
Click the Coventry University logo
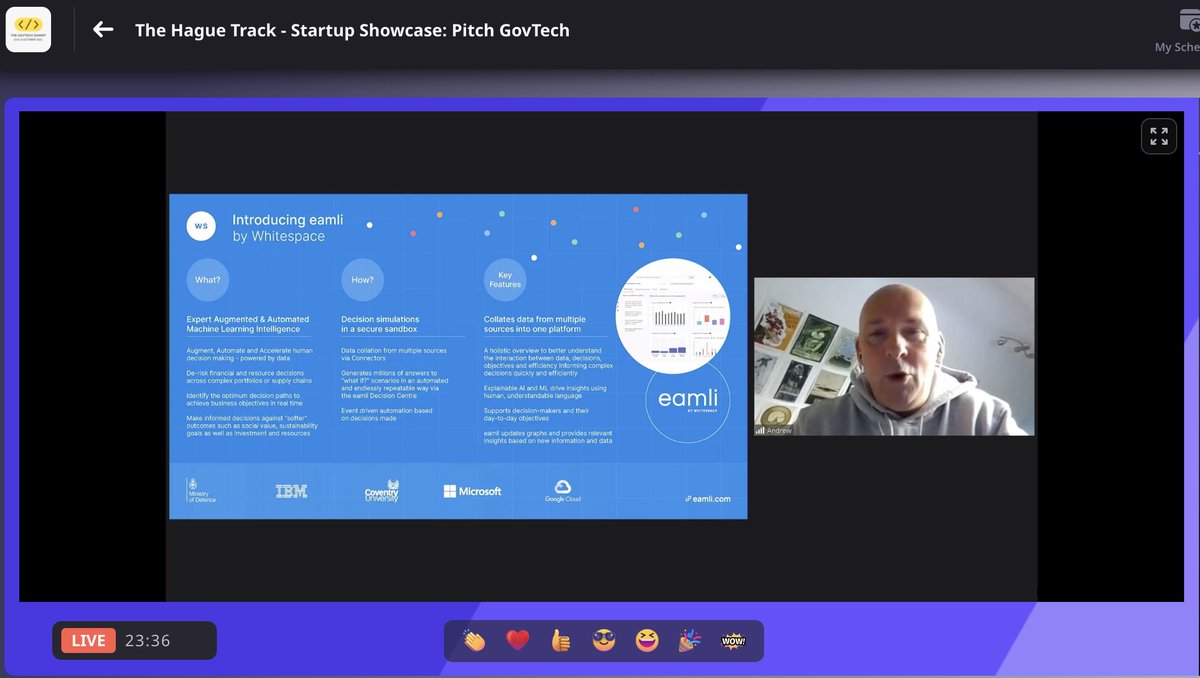click(382, 491)
